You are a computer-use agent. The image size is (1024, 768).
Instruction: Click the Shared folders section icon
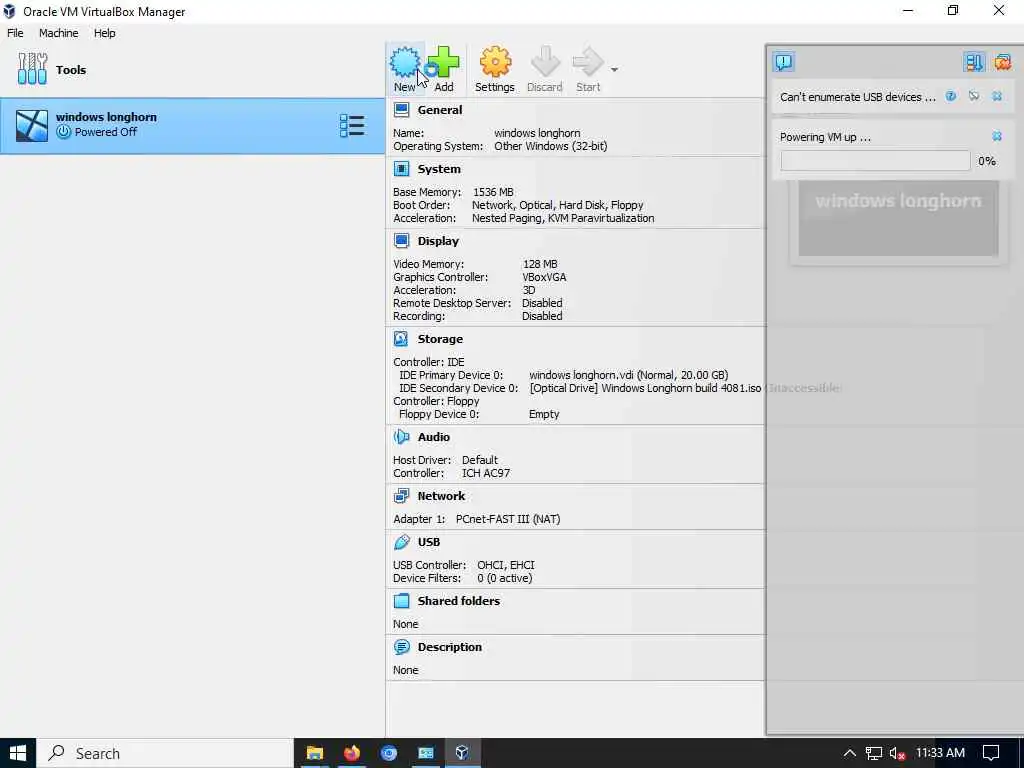click(401, 601)
